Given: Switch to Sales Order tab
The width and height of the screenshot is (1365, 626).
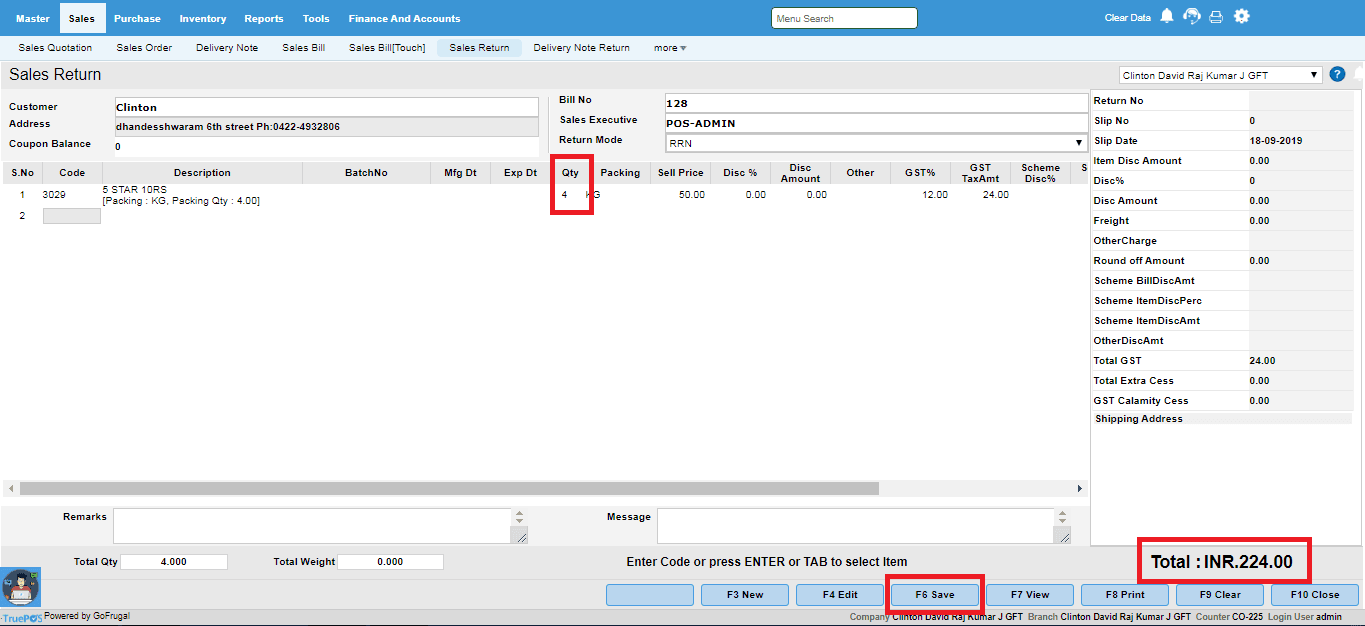Looking at the screenshot, I should [x=144, y=47].
